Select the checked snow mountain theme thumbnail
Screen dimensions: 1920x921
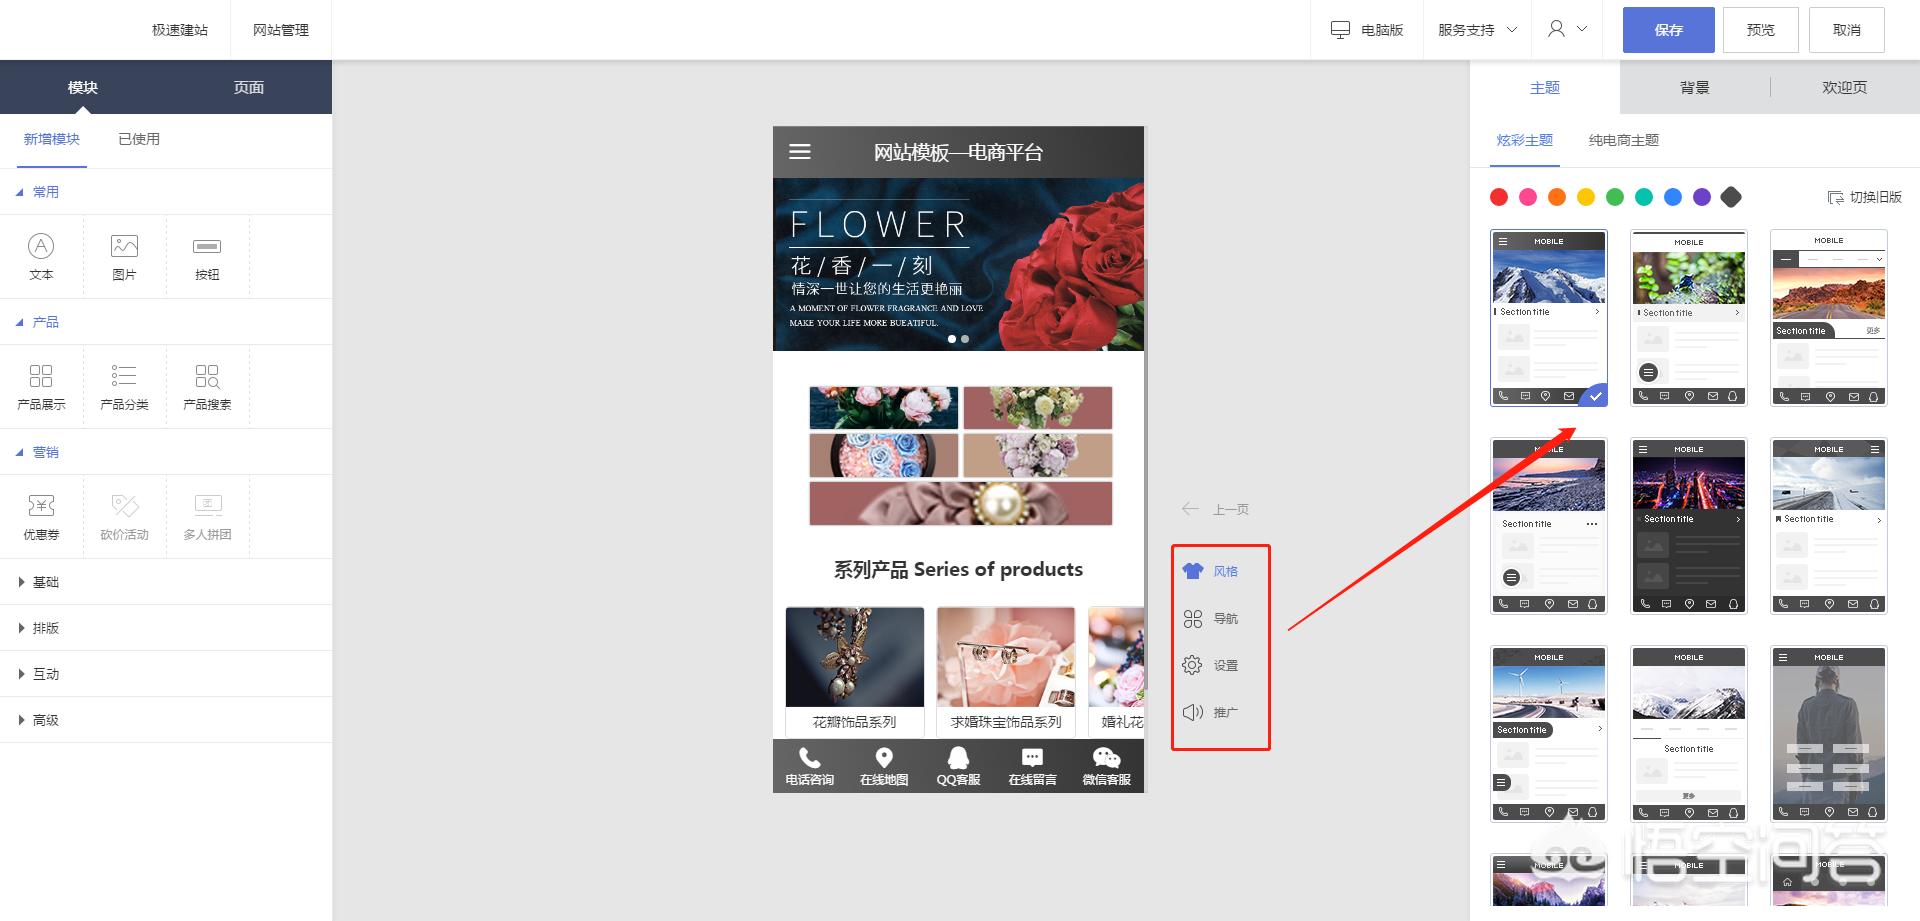(1549, 318)
